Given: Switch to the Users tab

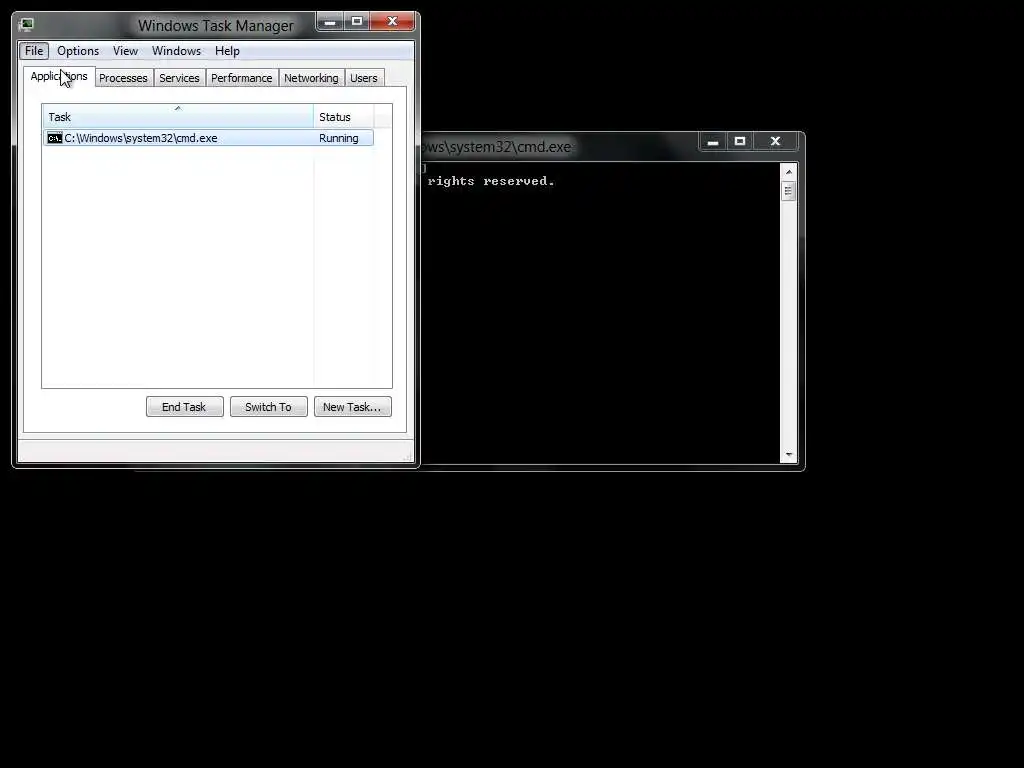Looking at the screenshot, I should coord(364,78).
